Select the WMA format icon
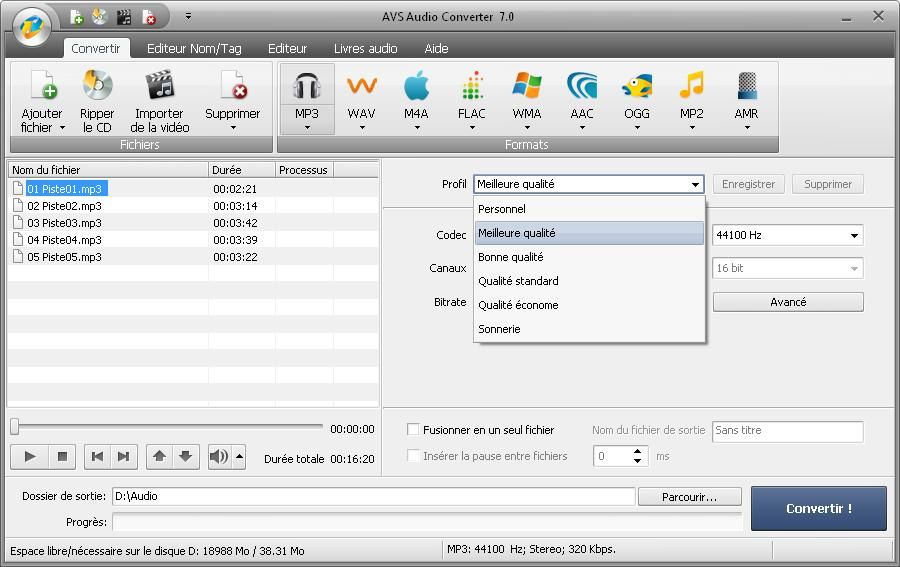Screen dimensions: 900x567 (x=527, y=86)
